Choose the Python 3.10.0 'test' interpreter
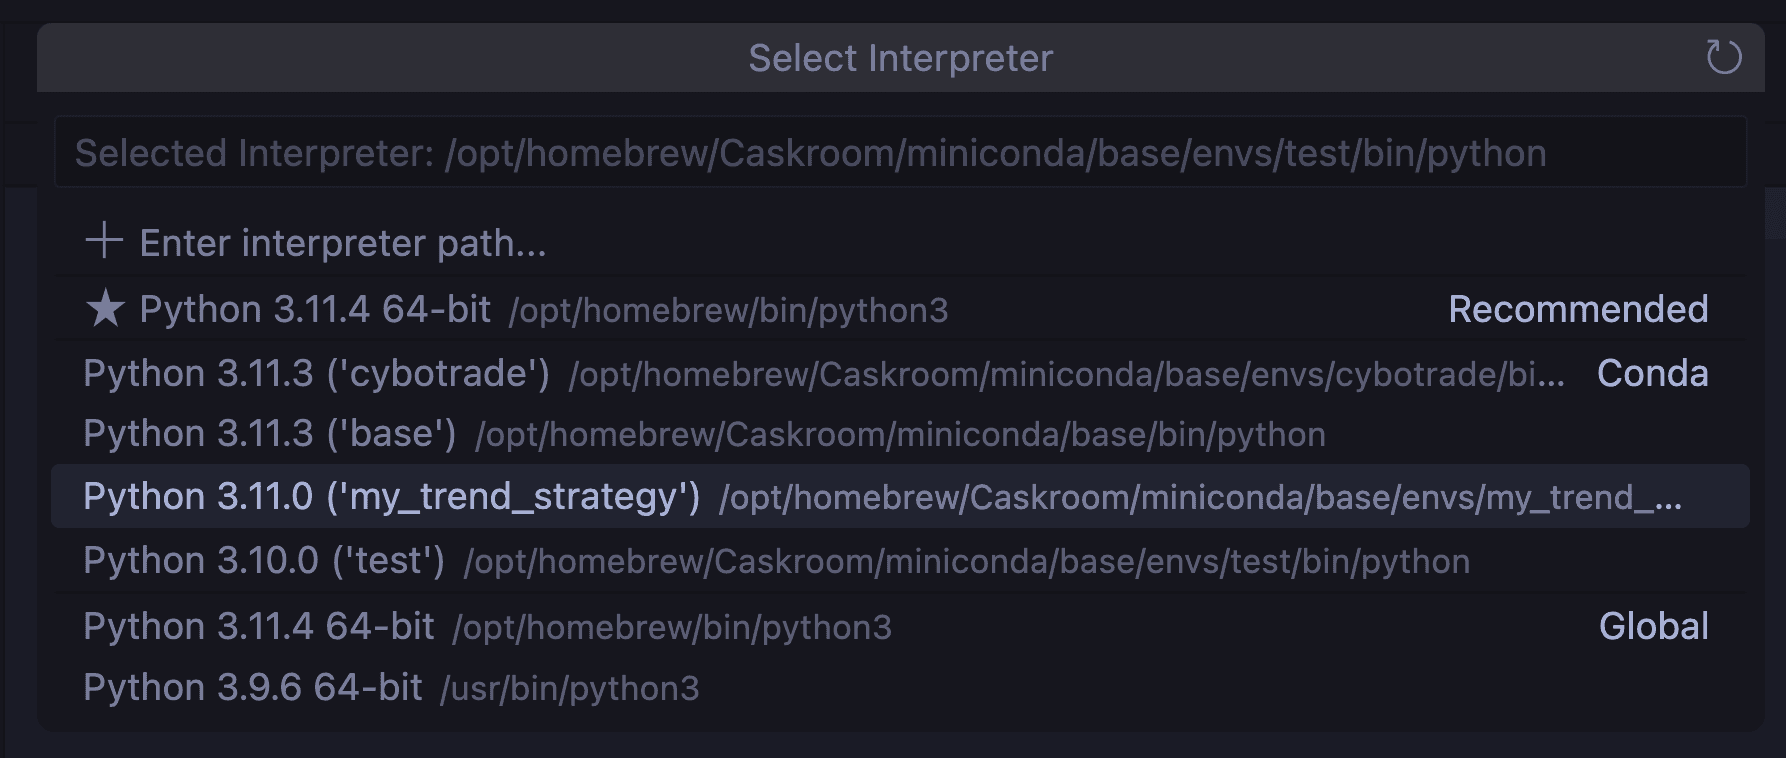 pos(264,561)
